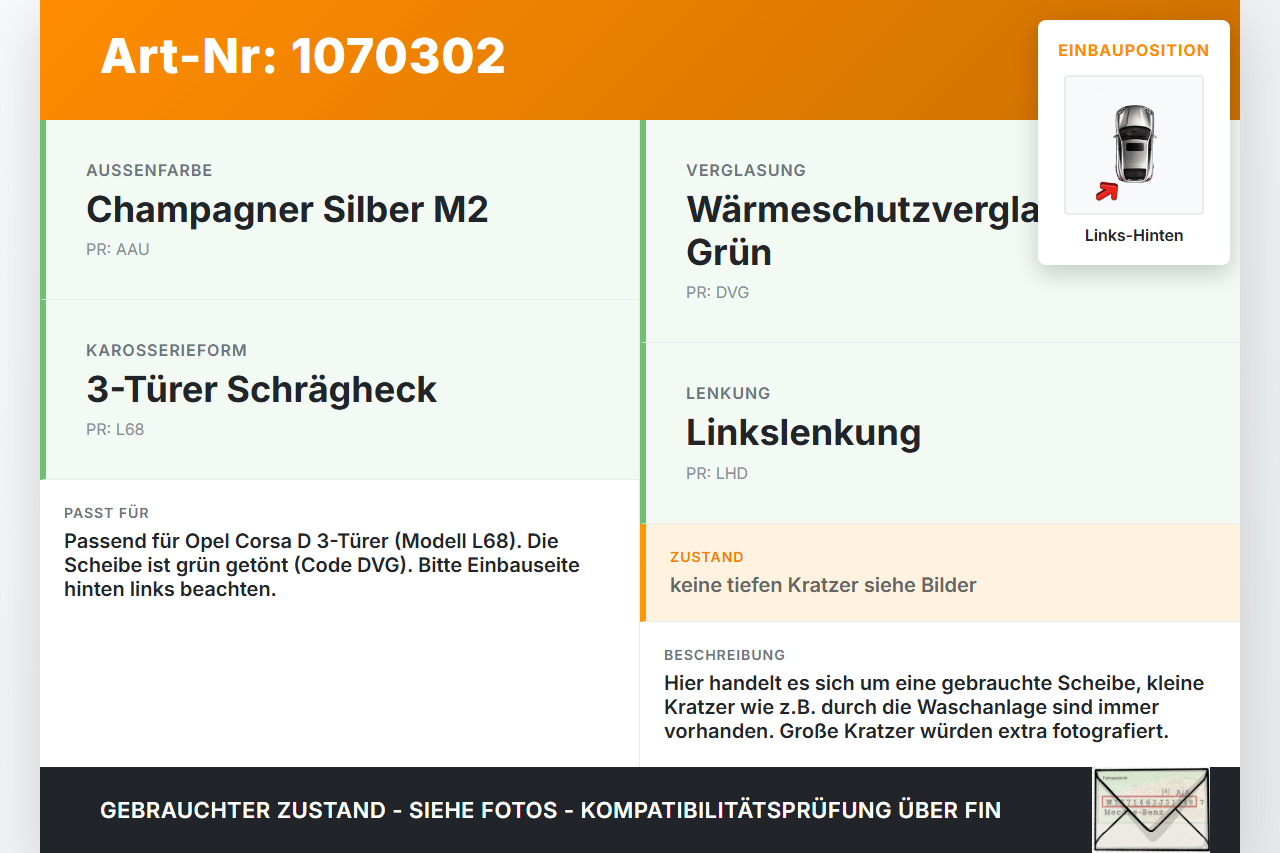1280x853 pixels.
Task: Click the 'GEBRAUCHTER ZUSTAND - SIEHE FOTOS' footer text
Action: [550, 810]
